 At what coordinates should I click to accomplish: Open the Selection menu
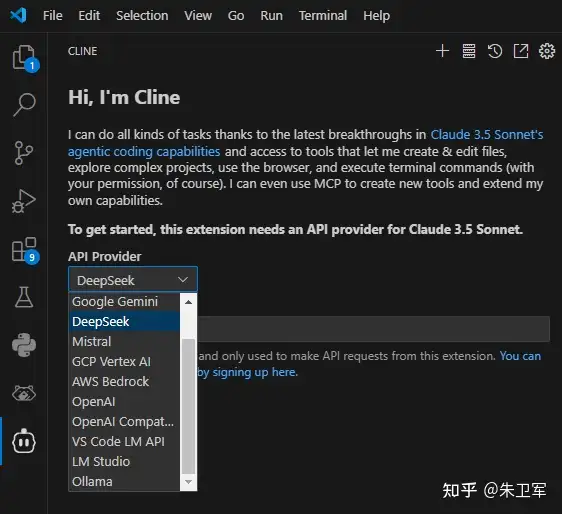pos(142,16)
